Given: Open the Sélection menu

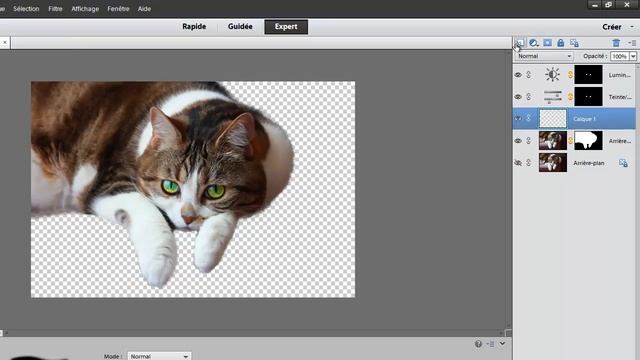Looking at the screenshot, I should click(x=26, y=9).
